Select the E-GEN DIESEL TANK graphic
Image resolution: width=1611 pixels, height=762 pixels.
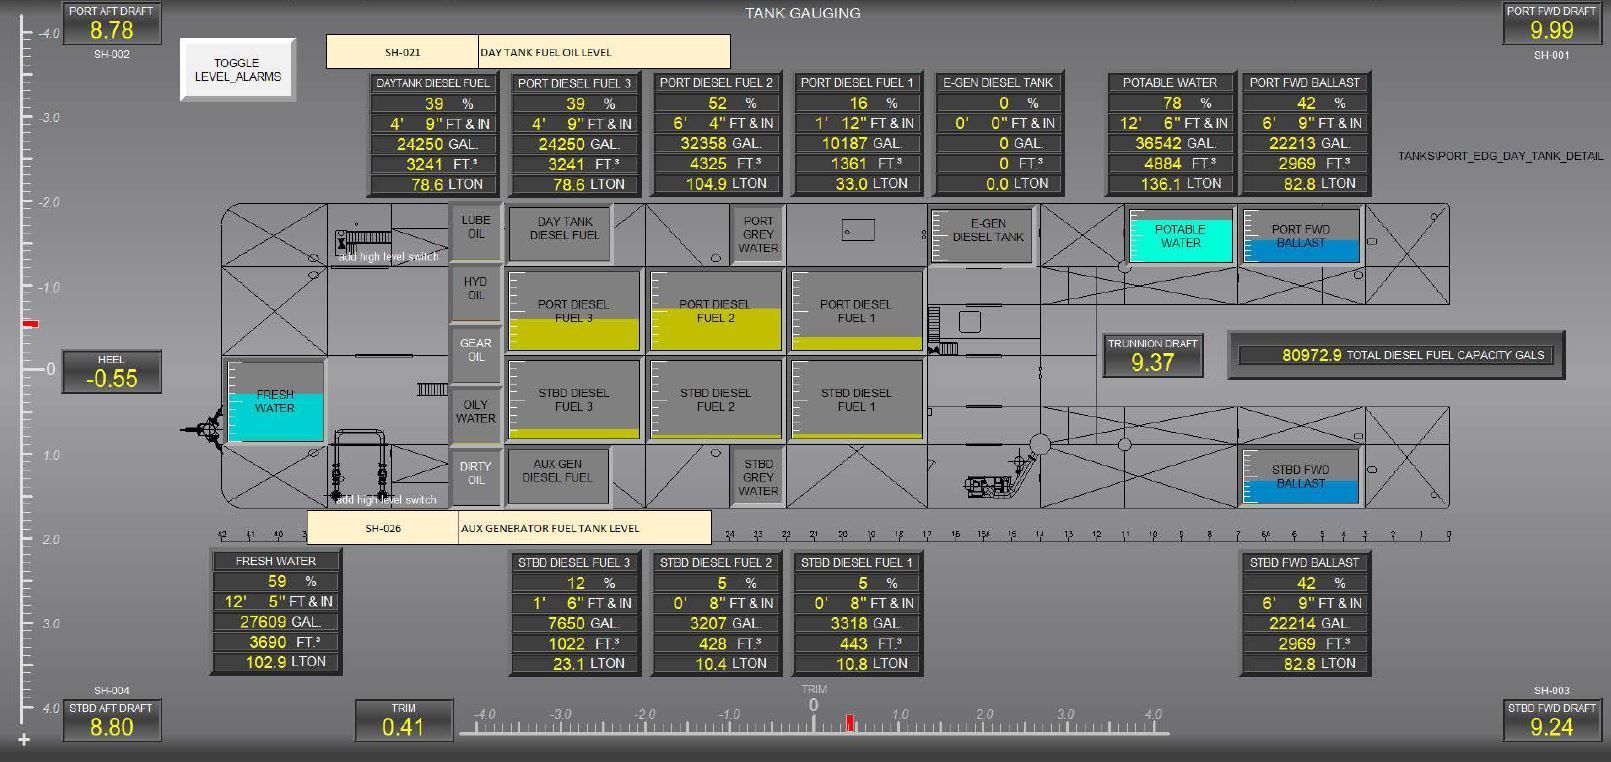(981, 235)
